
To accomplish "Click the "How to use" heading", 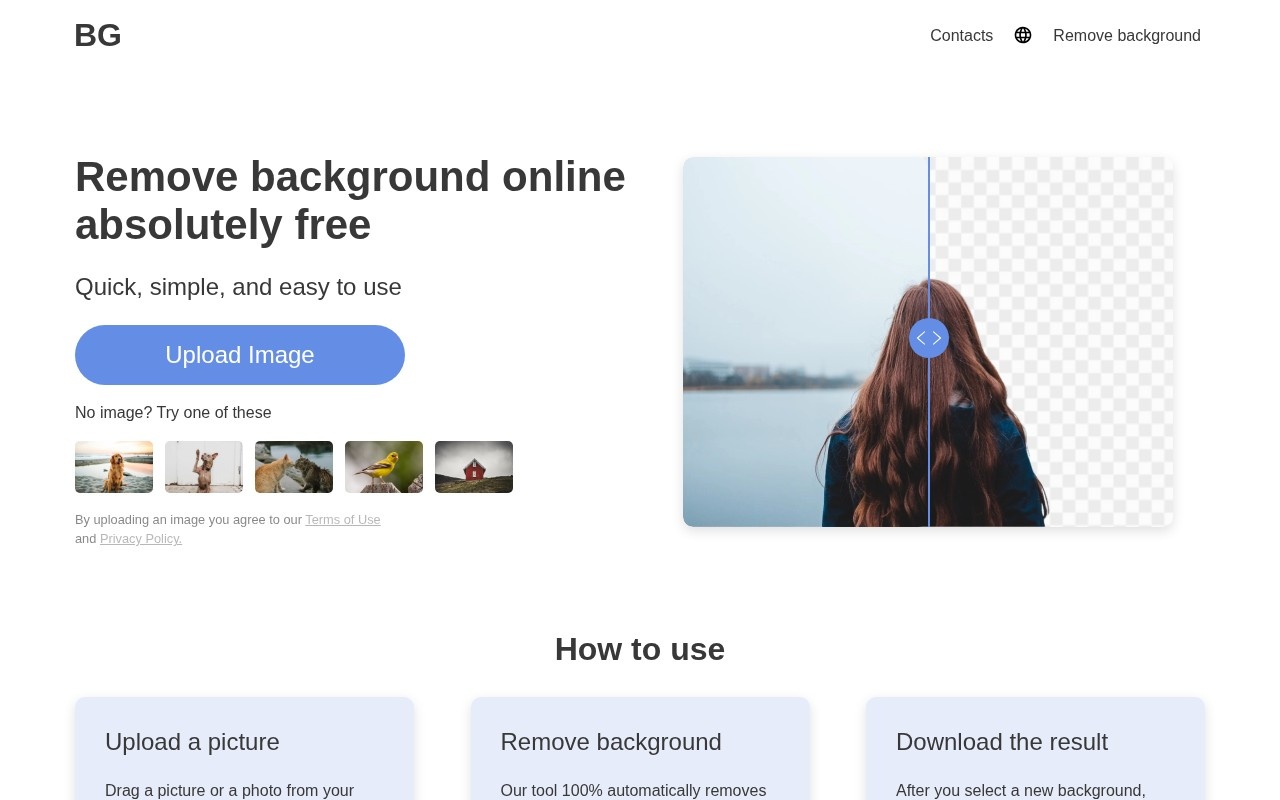I will (x=640, y=649).
